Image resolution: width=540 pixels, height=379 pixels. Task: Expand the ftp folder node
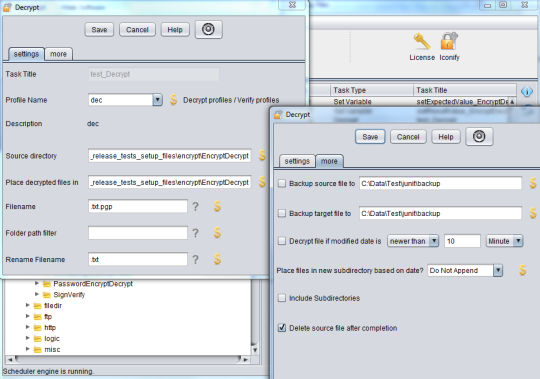28,316
